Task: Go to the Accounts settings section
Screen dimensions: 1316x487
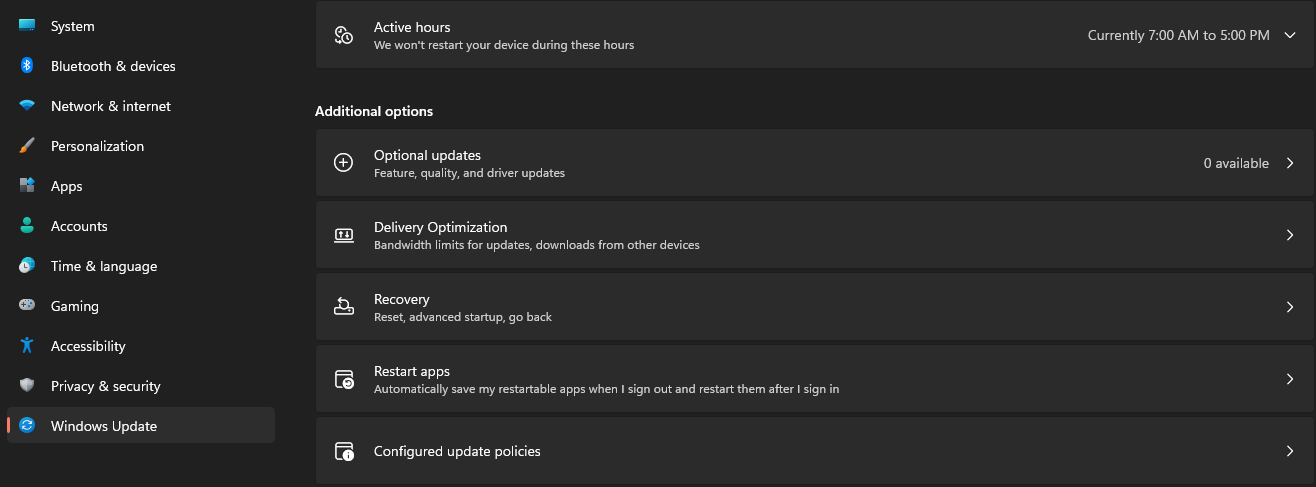Action: click(79, 226)
